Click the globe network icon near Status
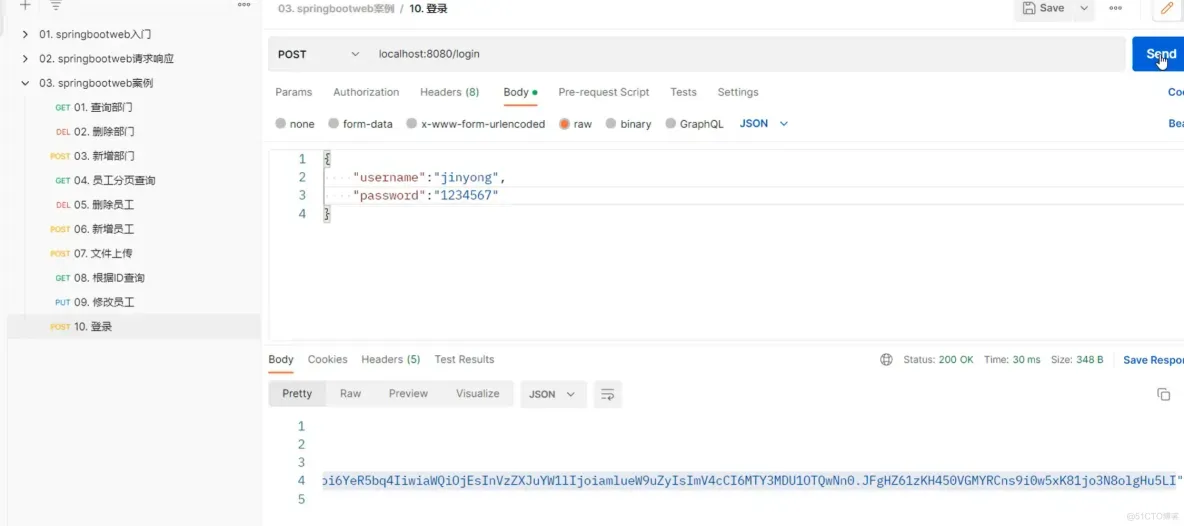The height and width of the screenshot is (526, 1184). 886,360
